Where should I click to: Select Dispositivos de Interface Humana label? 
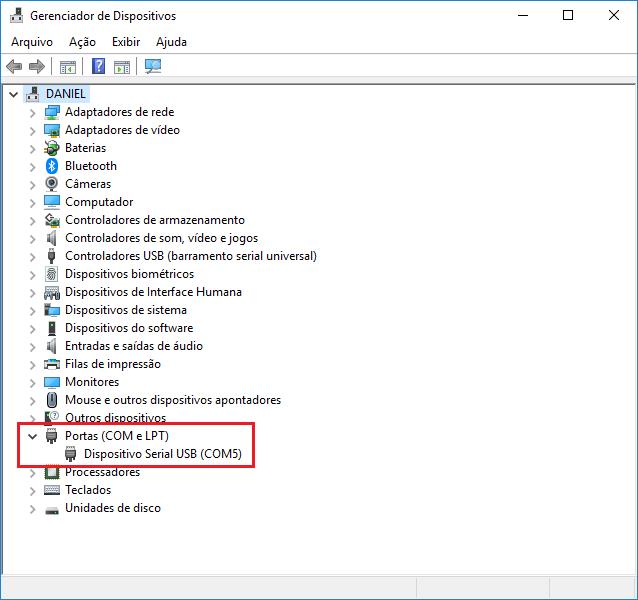[153, 292]
